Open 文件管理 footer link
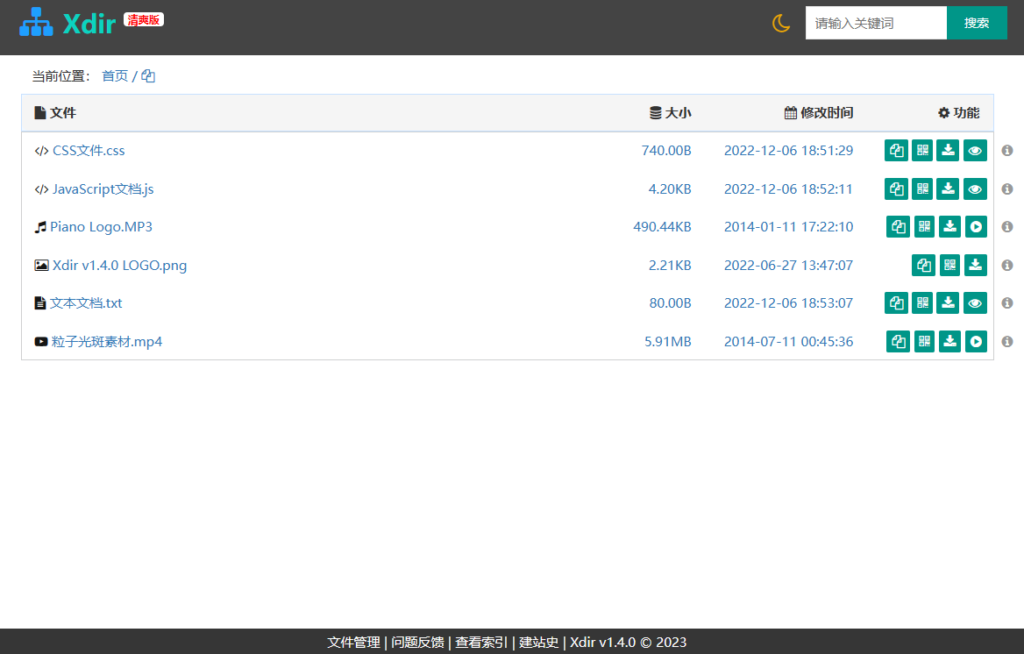This screenshot has height=654, width=1024. tap(353, 642)
